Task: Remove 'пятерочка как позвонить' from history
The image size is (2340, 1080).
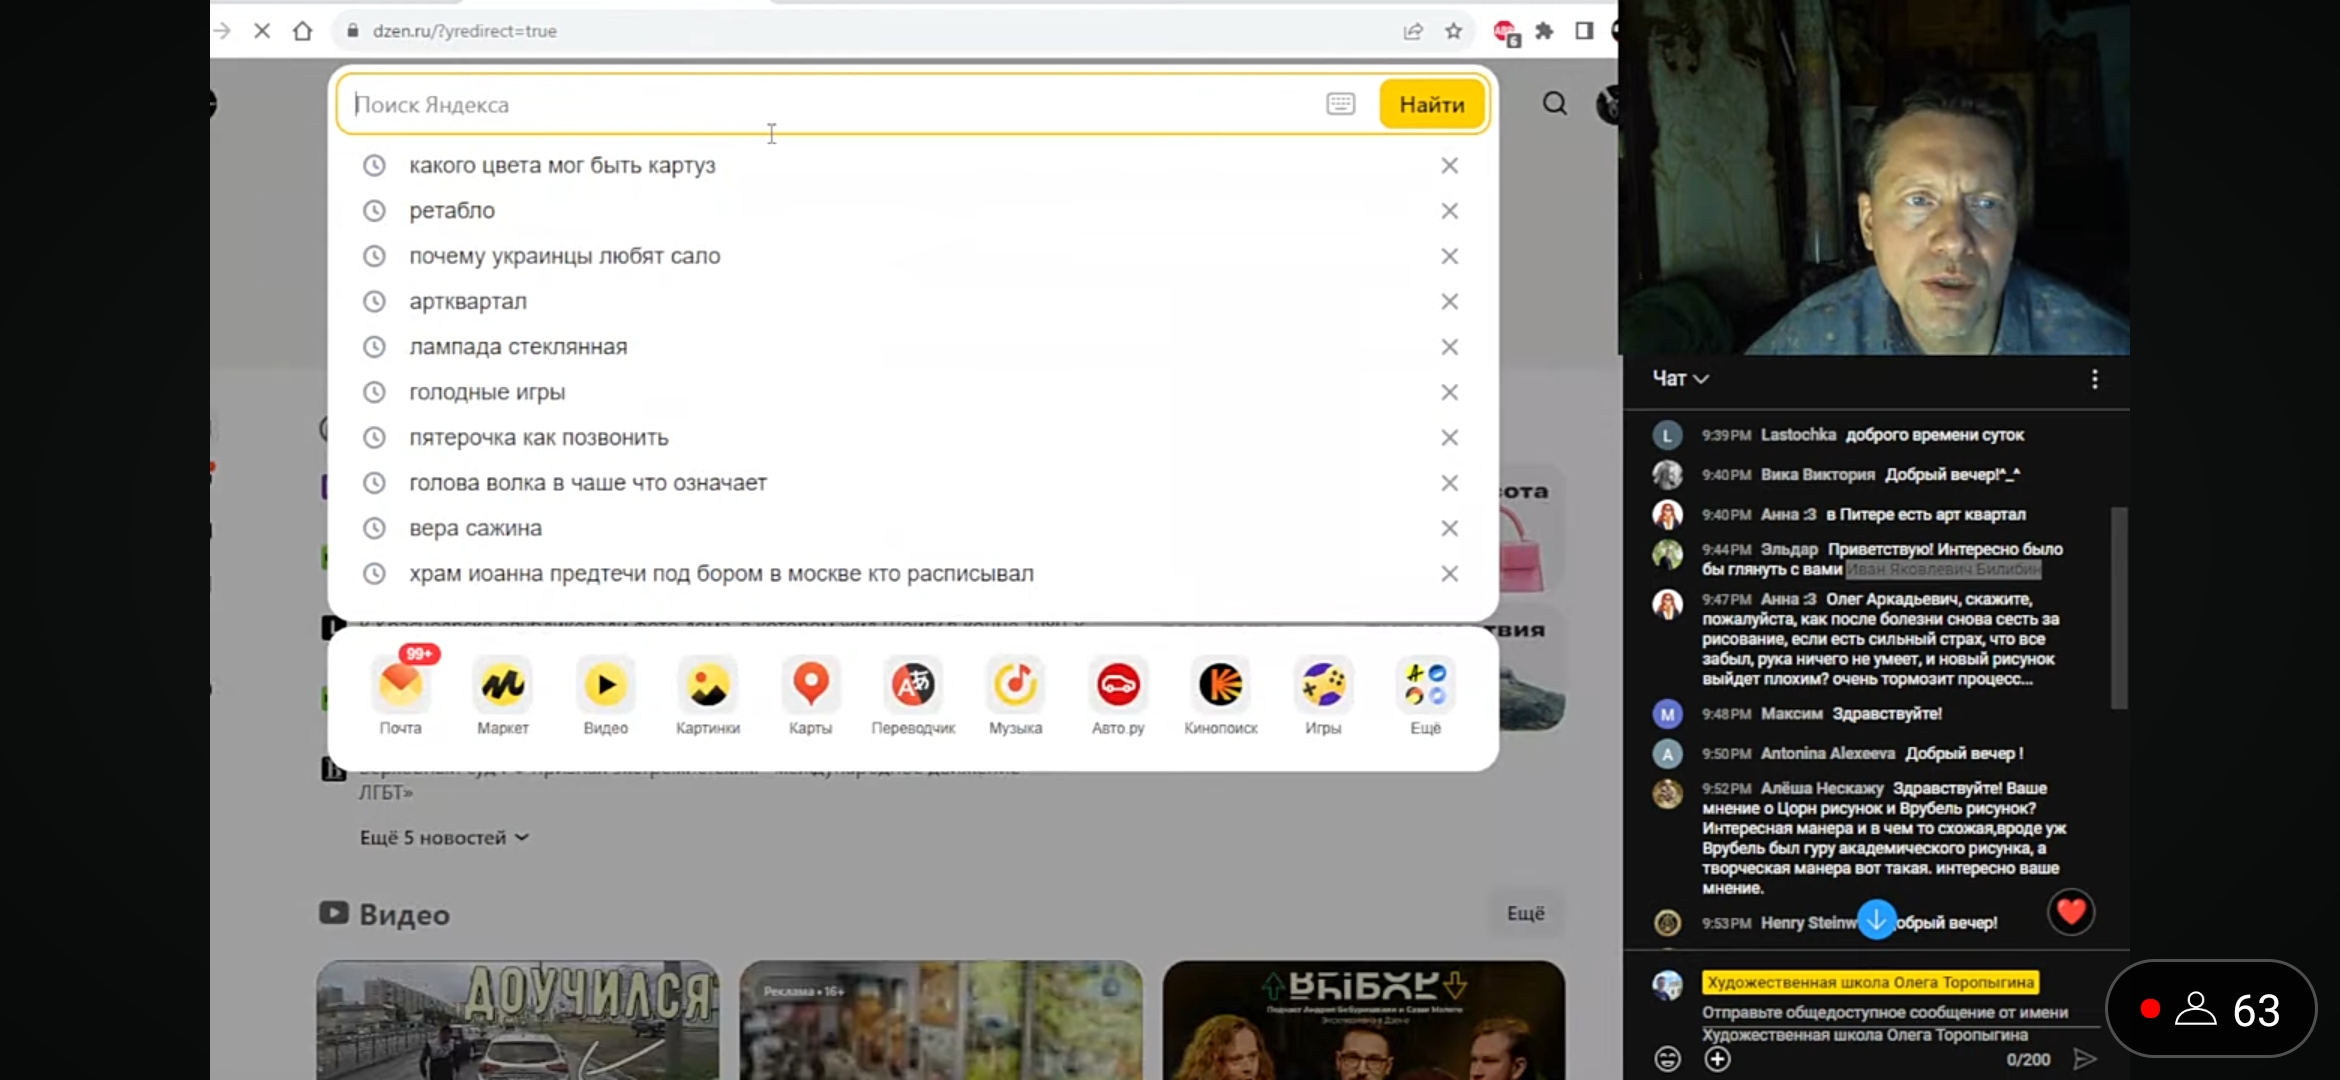Action: pos(1449,438)
